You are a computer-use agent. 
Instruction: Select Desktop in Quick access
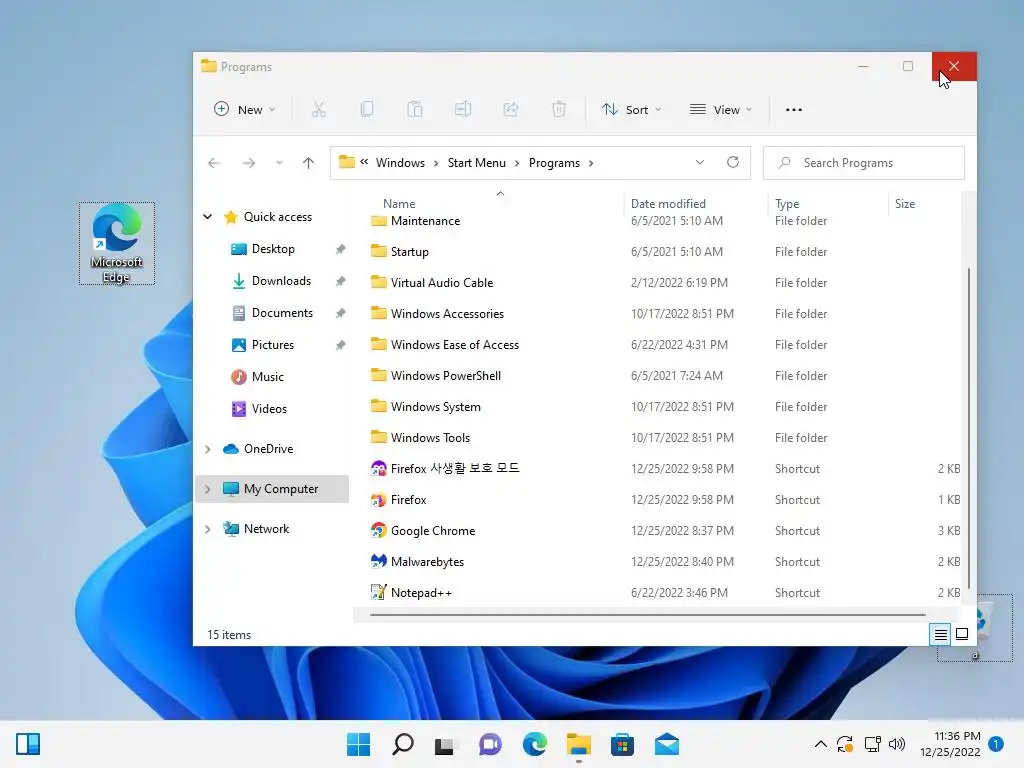(x=273, y=249)
